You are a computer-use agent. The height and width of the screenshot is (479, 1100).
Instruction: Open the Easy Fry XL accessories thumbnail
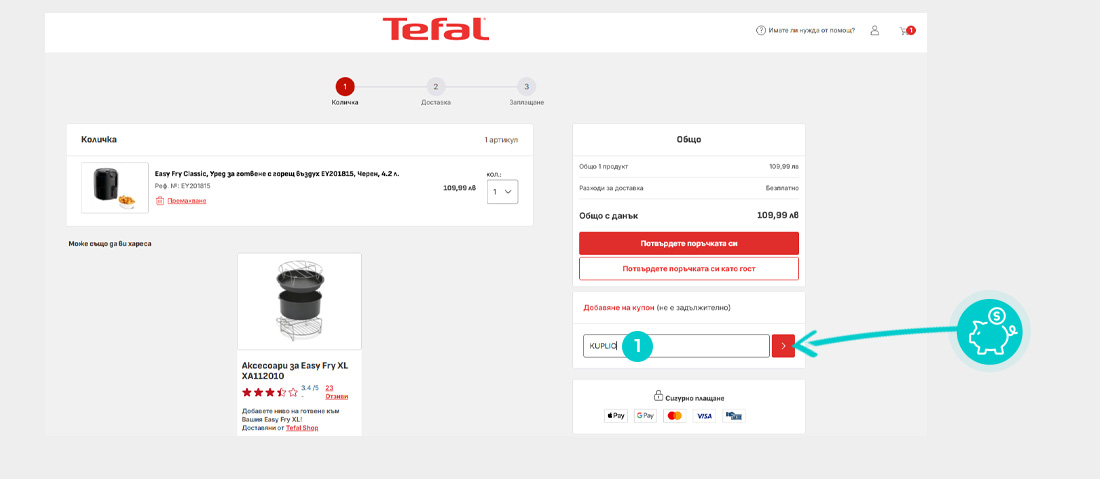pos(299,301)
